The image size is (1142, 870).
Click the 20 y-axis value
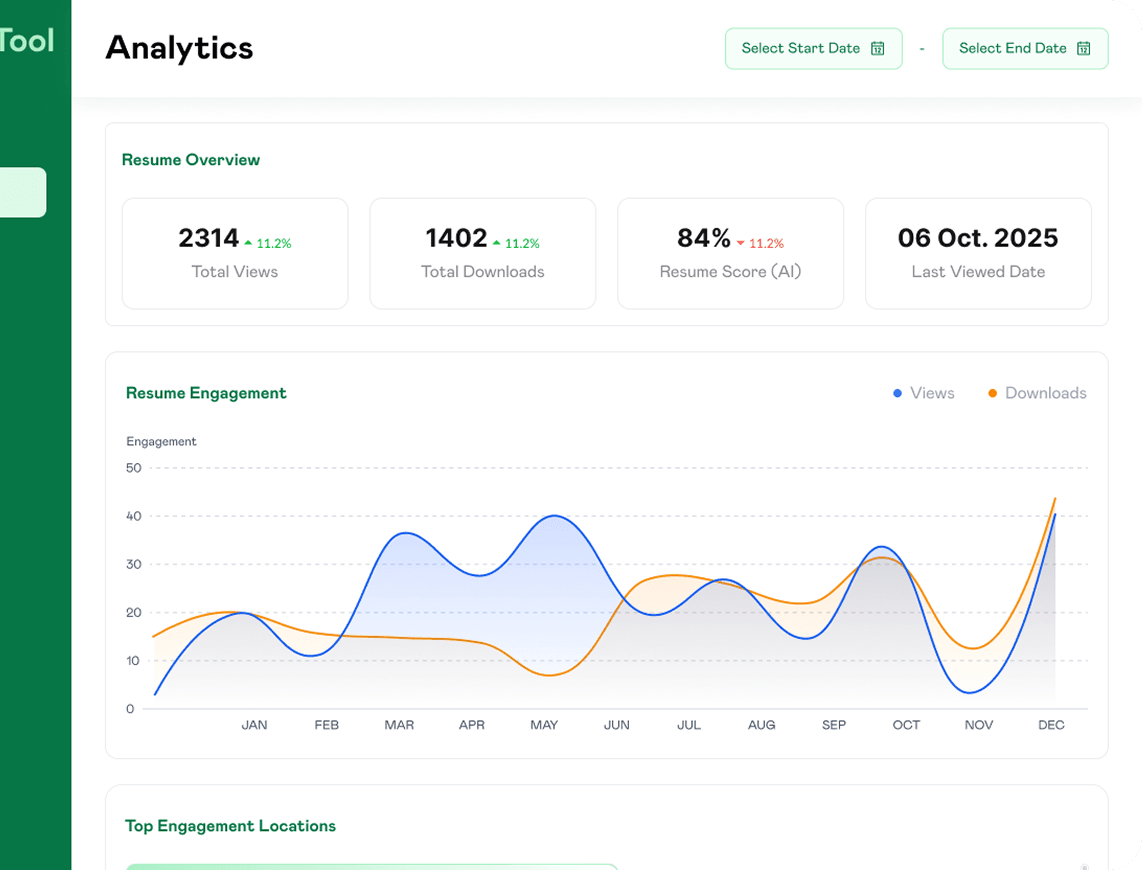pyautogui.click(x=133, y=612)
